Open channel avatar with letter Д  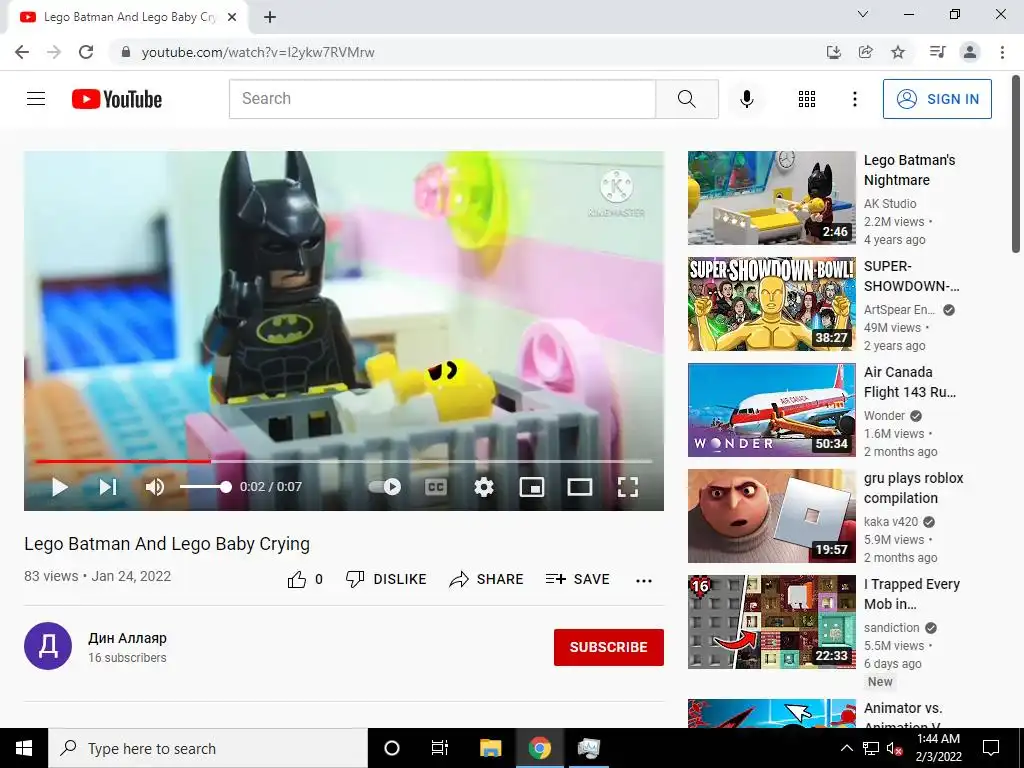(x=48, y=646)
